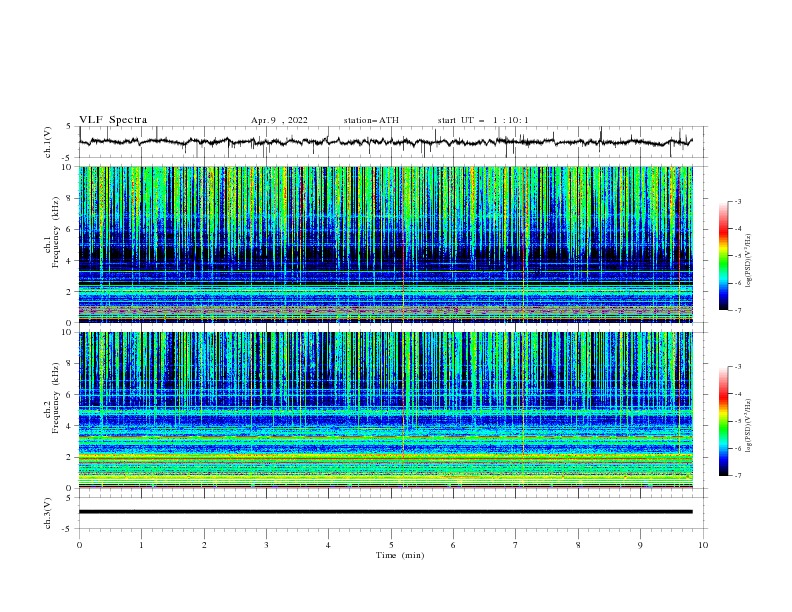
Task: Click time axis tick label "5"
Action: pos(391,545)
